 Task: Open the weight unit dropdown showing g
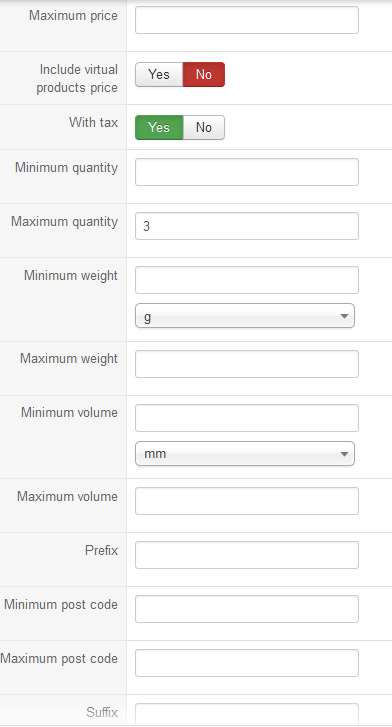245,316
